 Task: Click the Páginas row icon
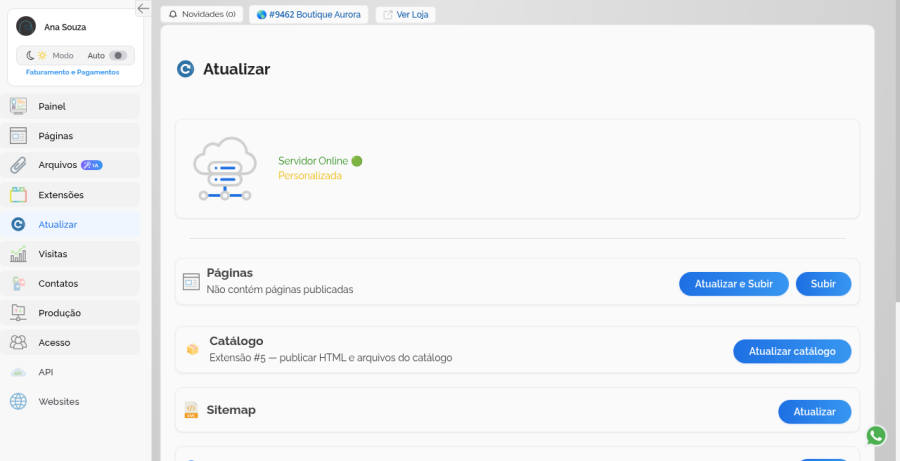pyautogui.click(x=191, y=282)
